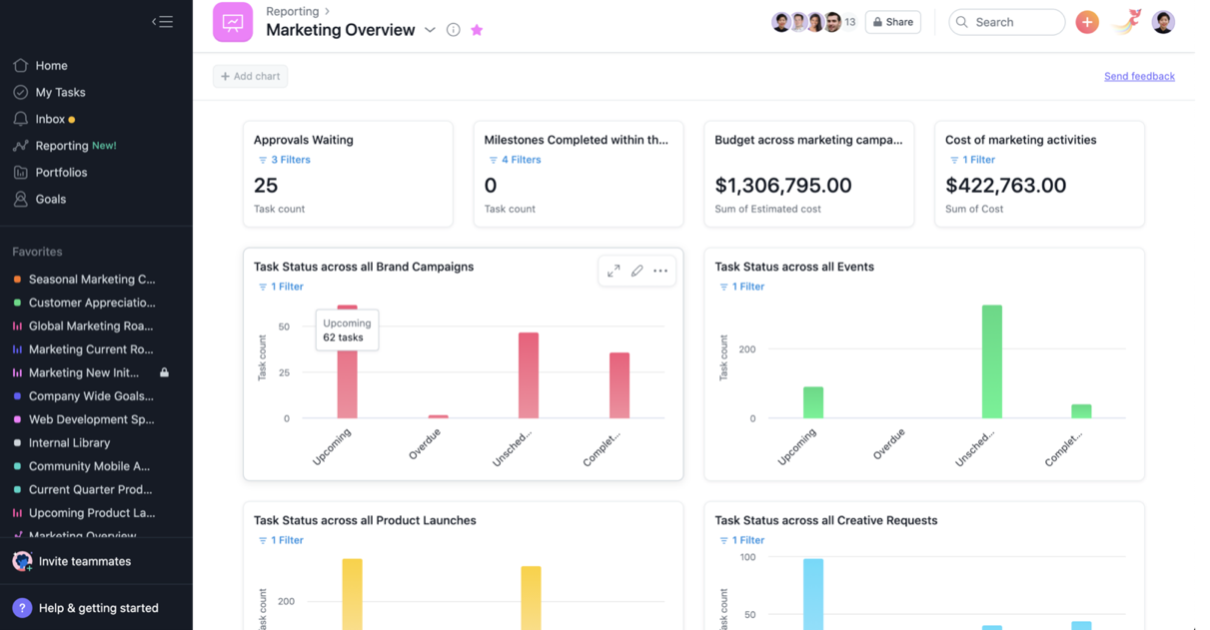Click the Share button
This screenshot has width=1210, height=630.
[892, 22]
